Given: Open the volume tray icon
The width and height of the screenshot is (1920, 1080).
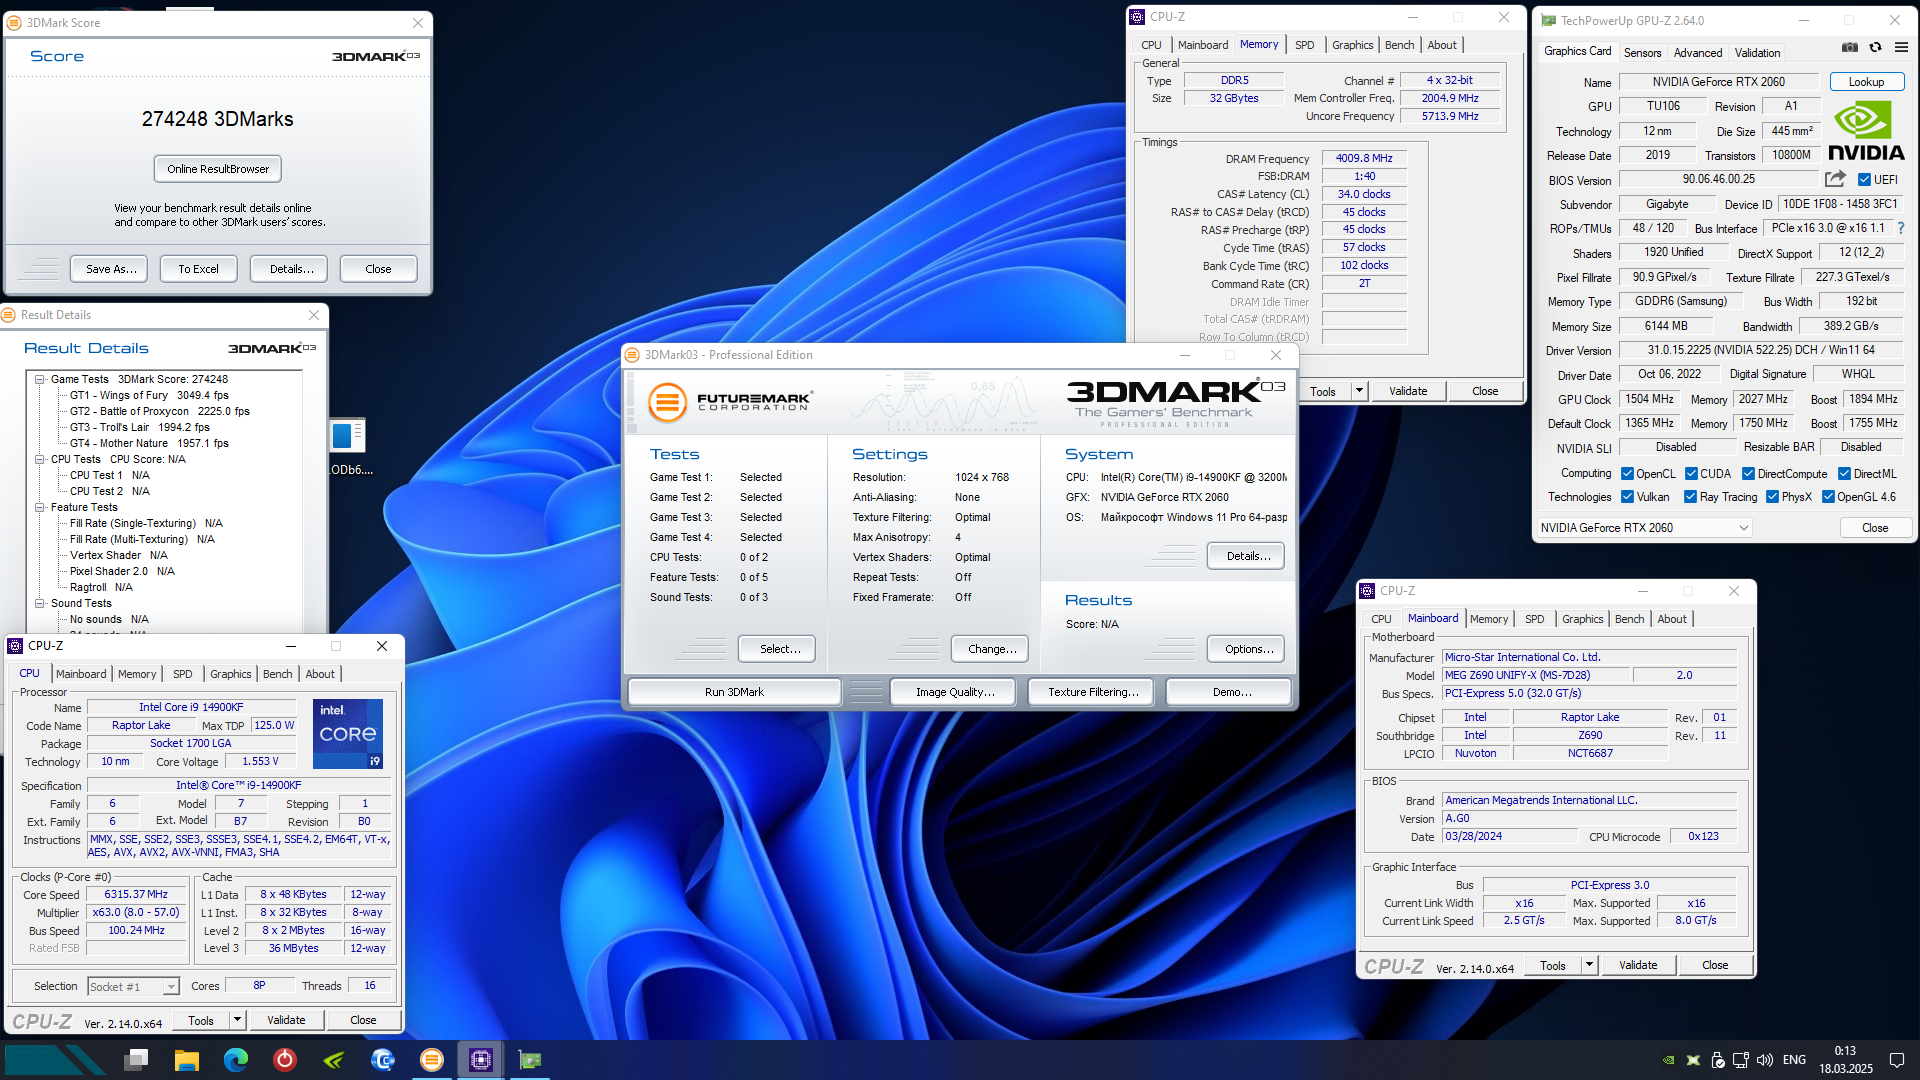Looking at the screenshot, I should click(1765, 1060).
